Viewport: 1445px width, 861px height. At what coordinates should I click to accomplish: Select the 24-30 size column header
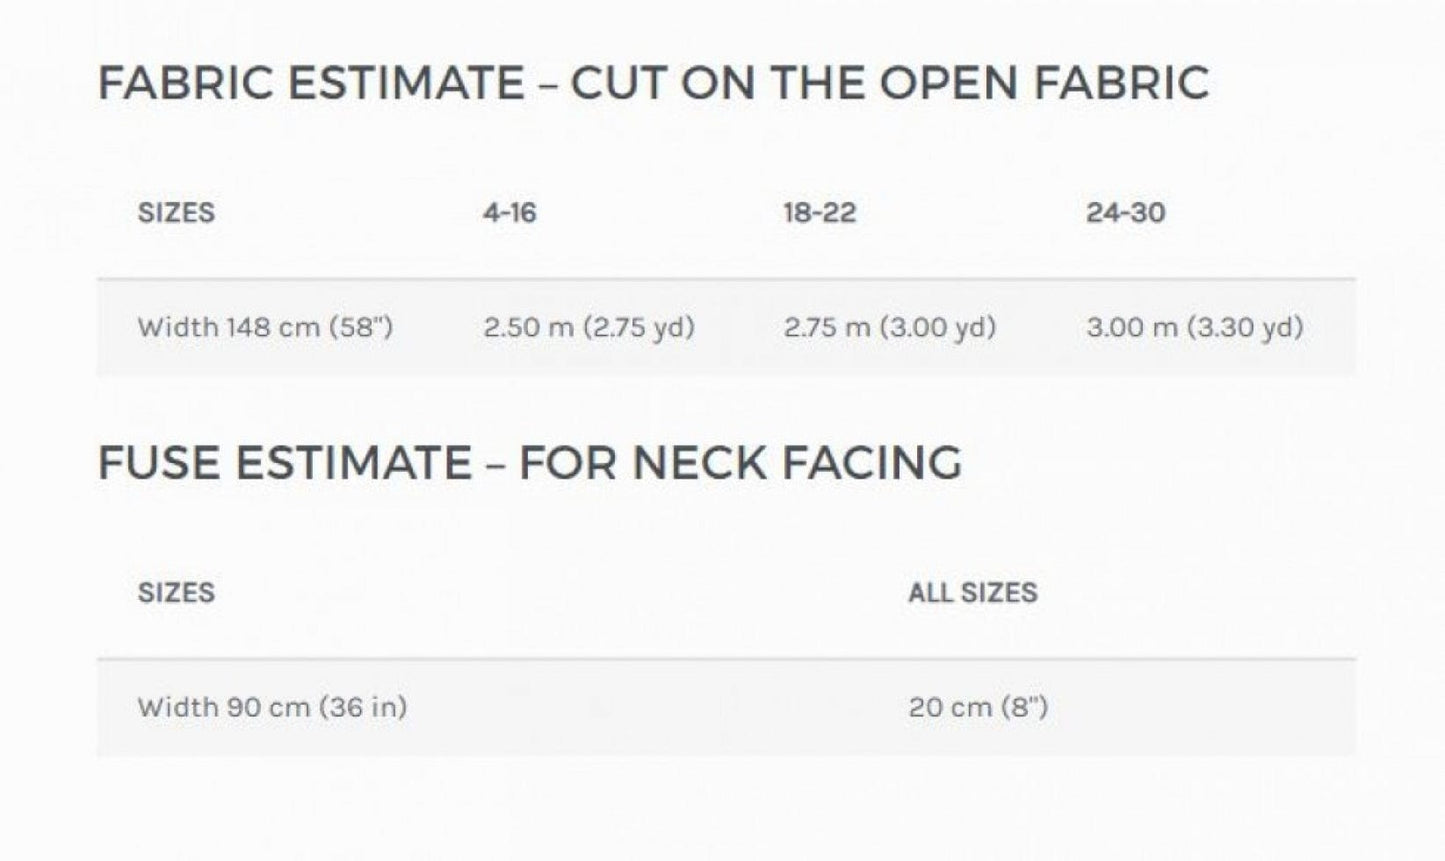(x=1125, y=213)
